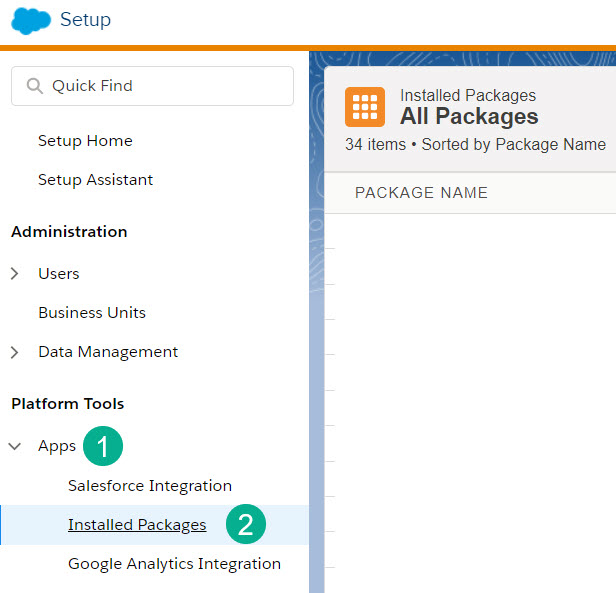Open Setup Assistant
This screenshot has width=616, height=593.
click(95, 180)
